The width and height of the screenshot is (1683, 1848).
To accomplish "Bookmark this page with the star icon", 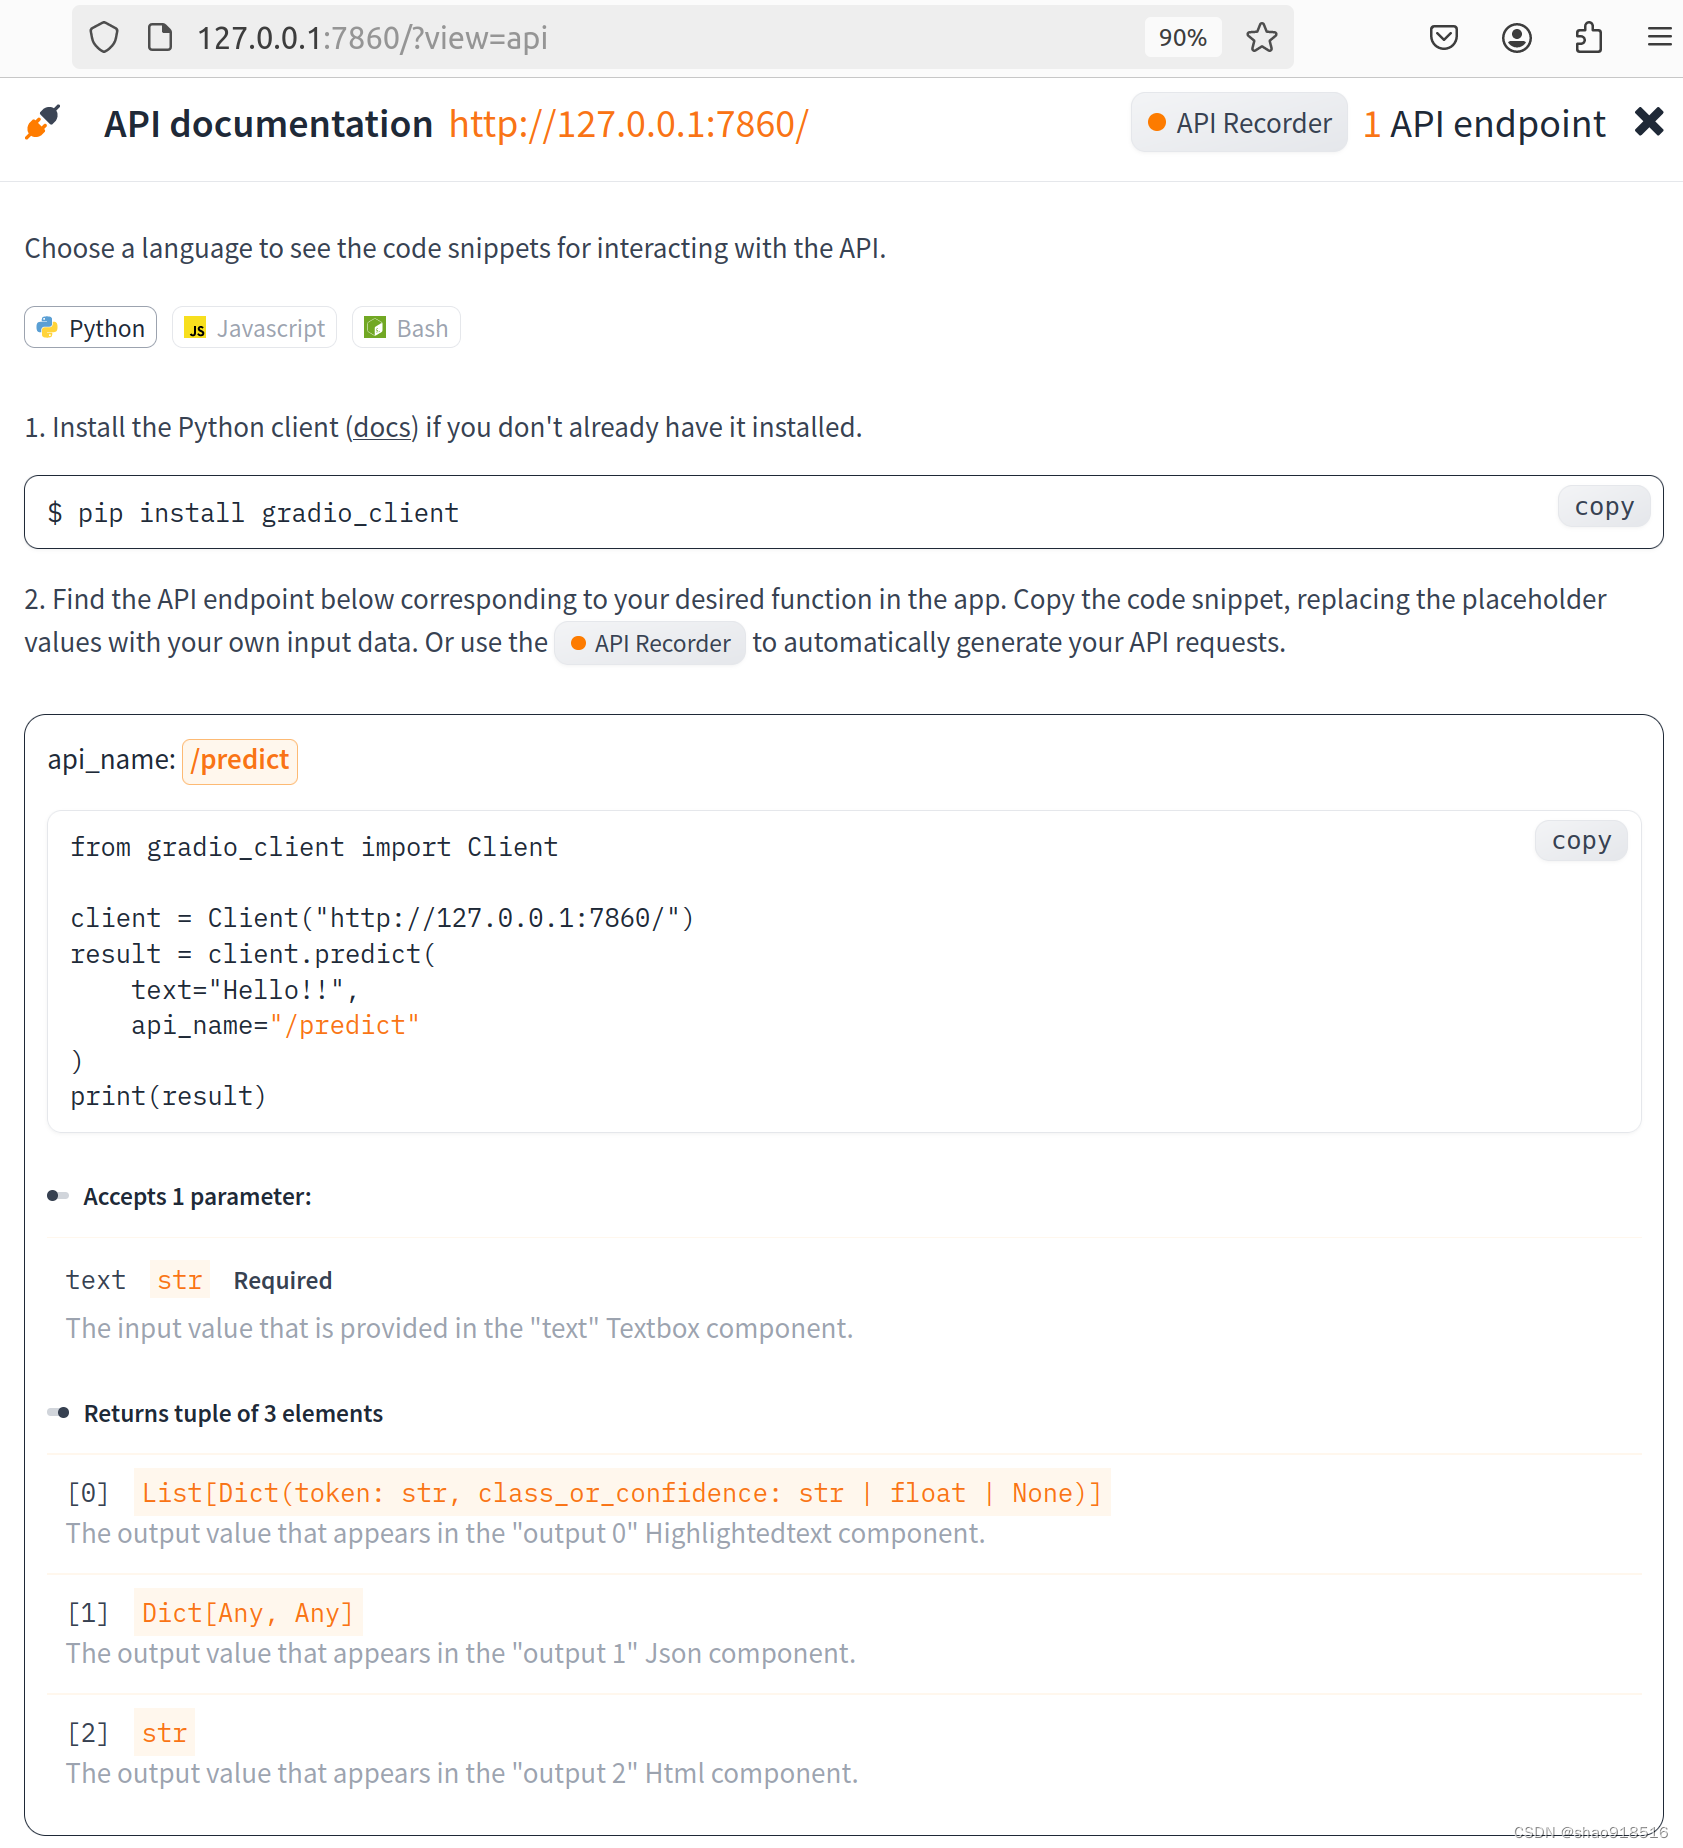I will 1261,38.
